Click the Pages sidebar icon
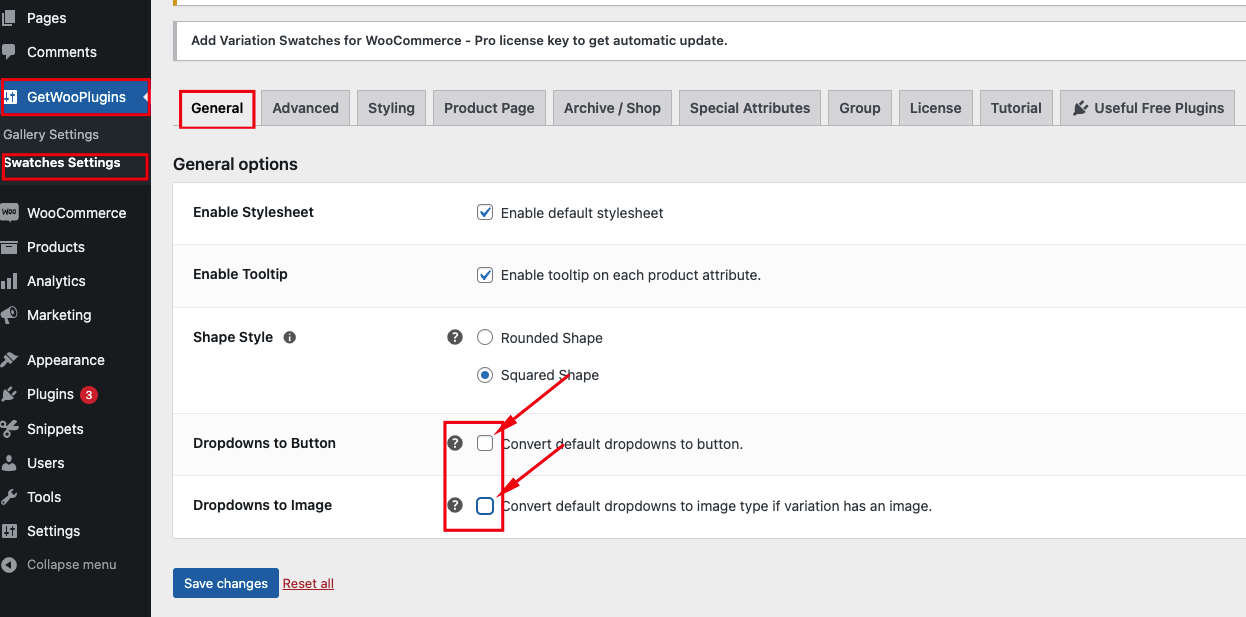 [9, 18]
